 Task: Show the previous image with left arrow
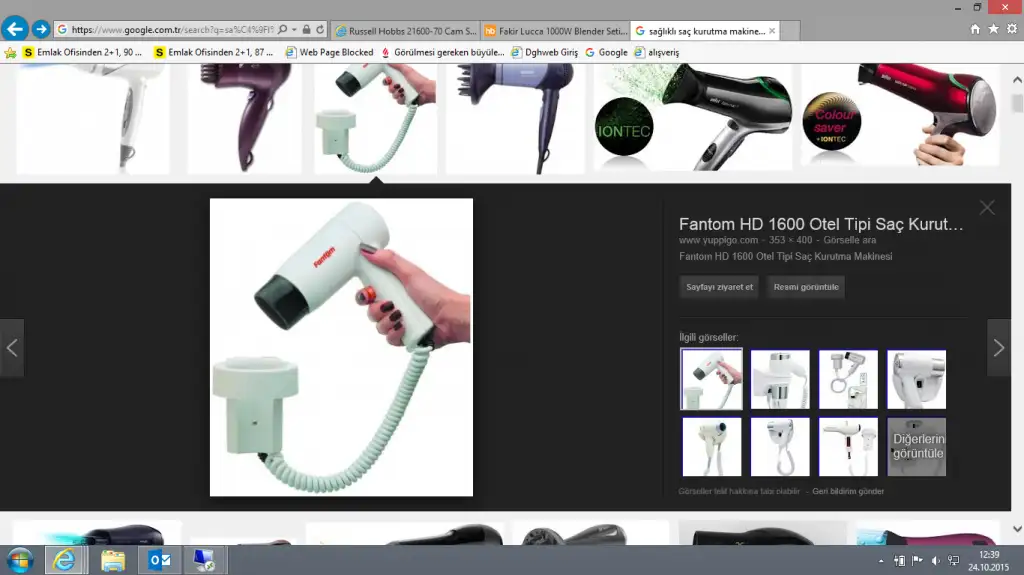12,348
